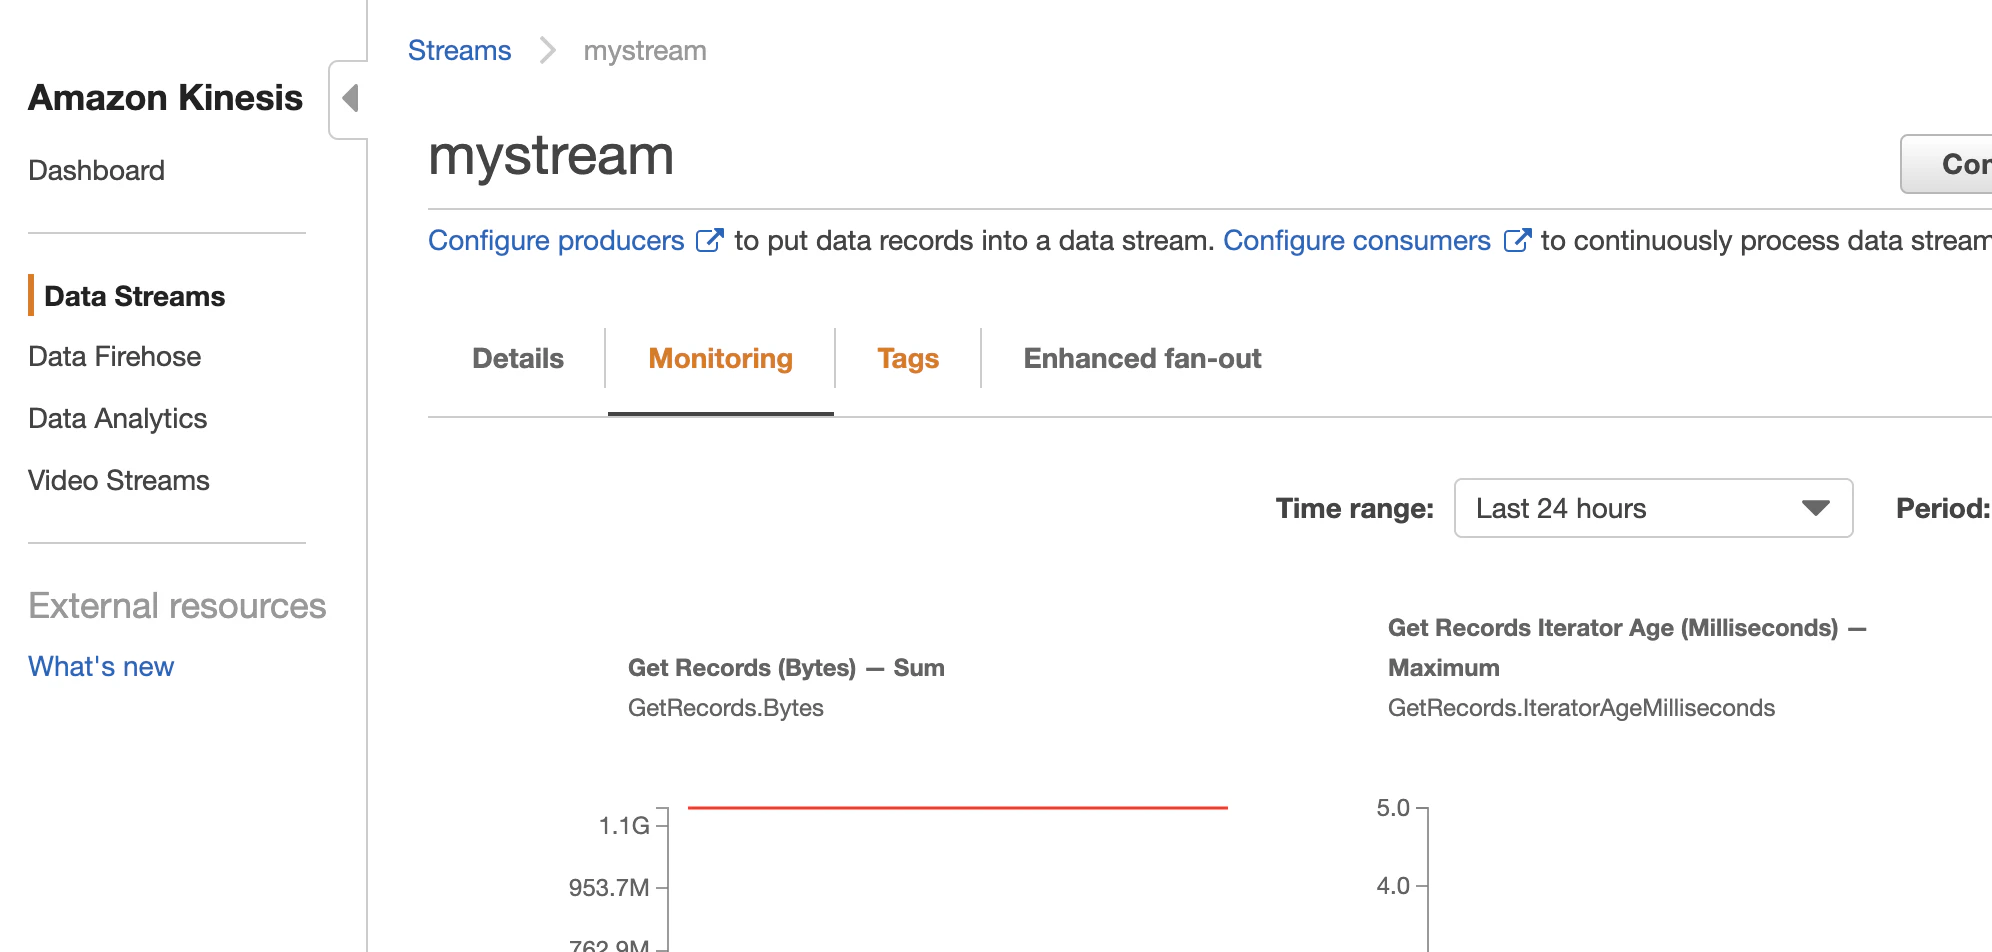This screenshot has height=952, width=1992.
Task: Click the Time range dropdown arrow
Action: 1815,508
